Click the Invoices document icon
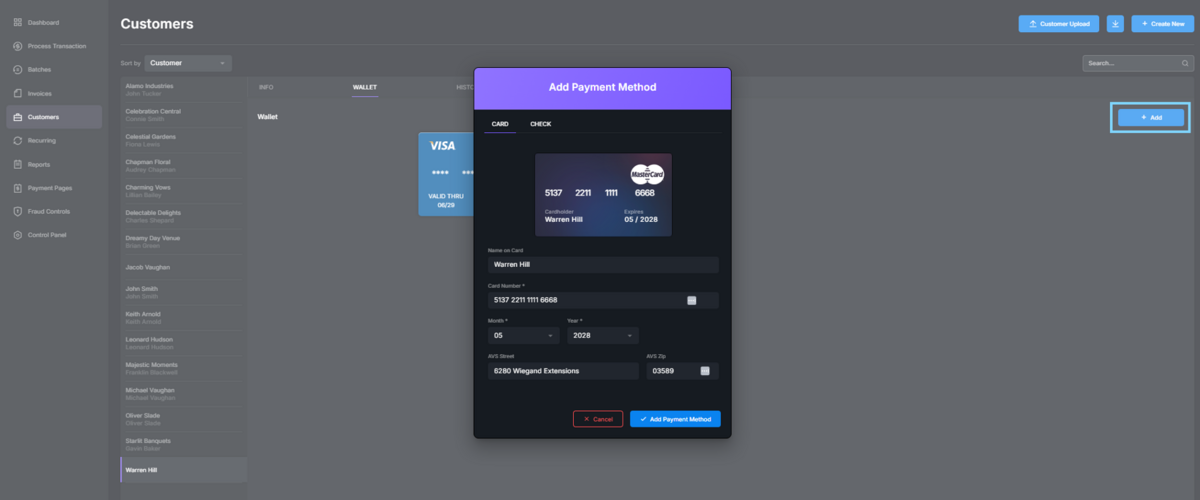This screenshot has width=1200, height=500. [18, 93]
